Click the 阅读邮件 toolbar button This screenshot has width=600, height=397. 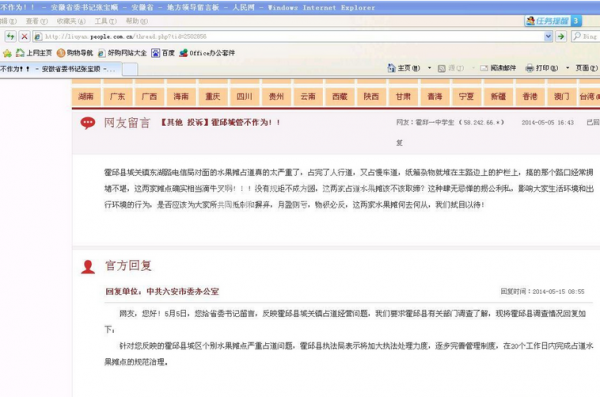click(x=498, y=68)
